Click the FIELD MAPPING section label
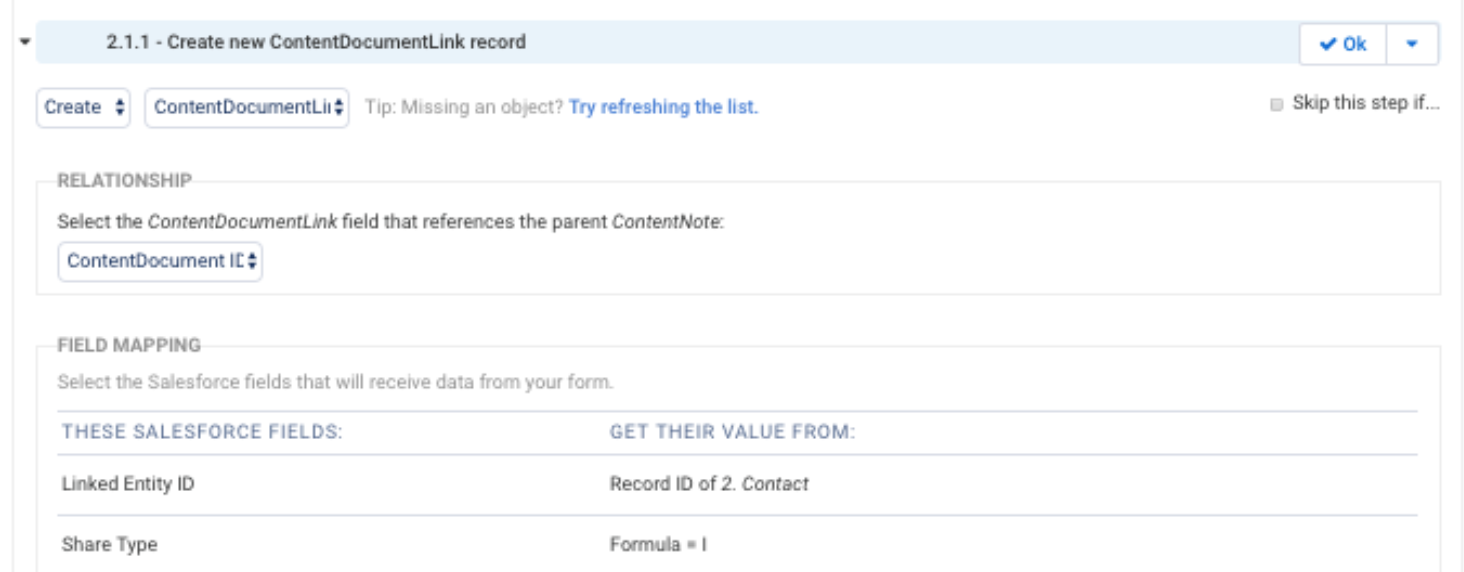Viewport: 1464px width, 572px height. coord(129,346)
